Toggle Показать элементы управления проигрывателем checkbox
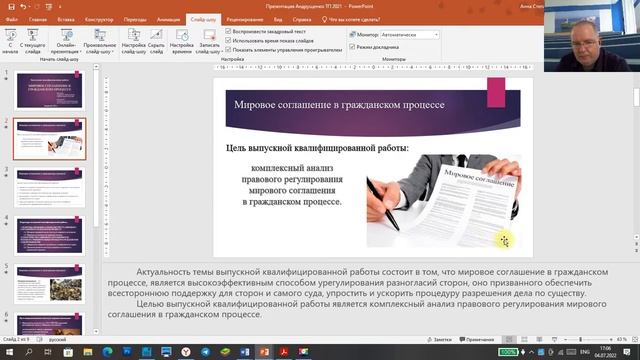 (x=228, y=49)
